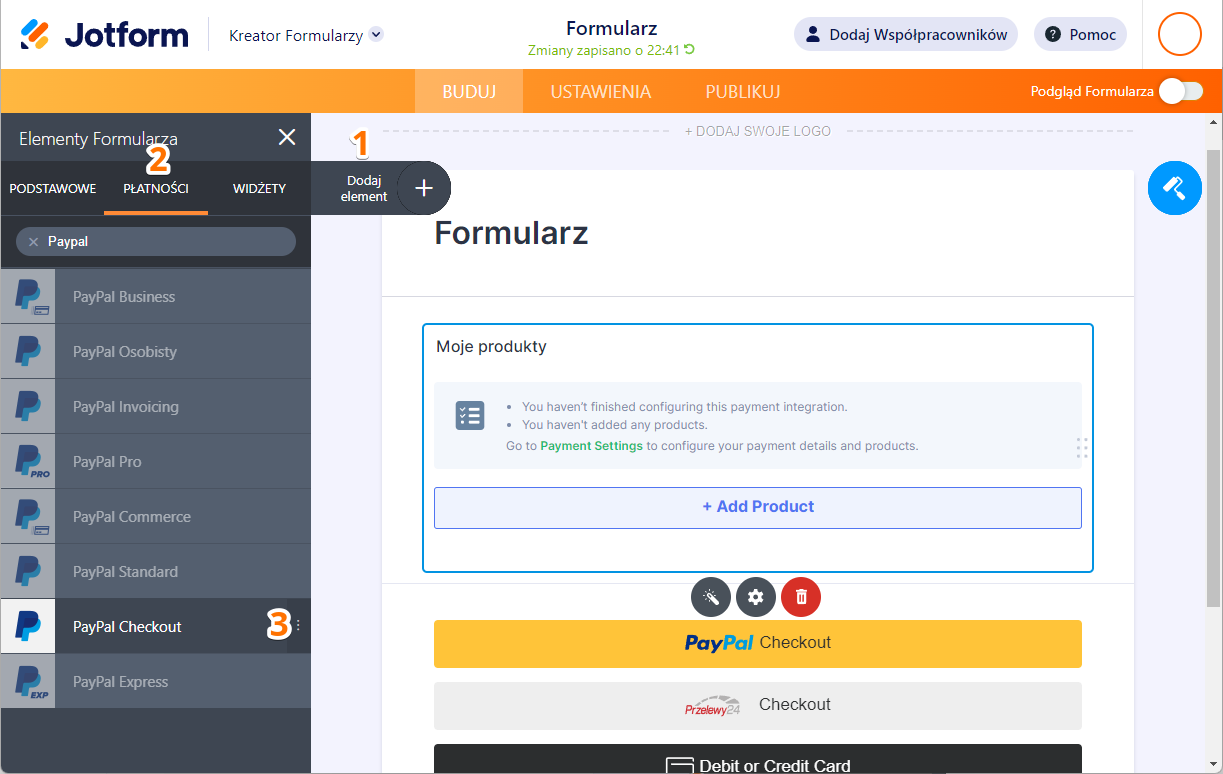Viewport: 1223px width, 774px height.
Task: Click the PayPal Osobisty icon
Action: coord(28,352)
